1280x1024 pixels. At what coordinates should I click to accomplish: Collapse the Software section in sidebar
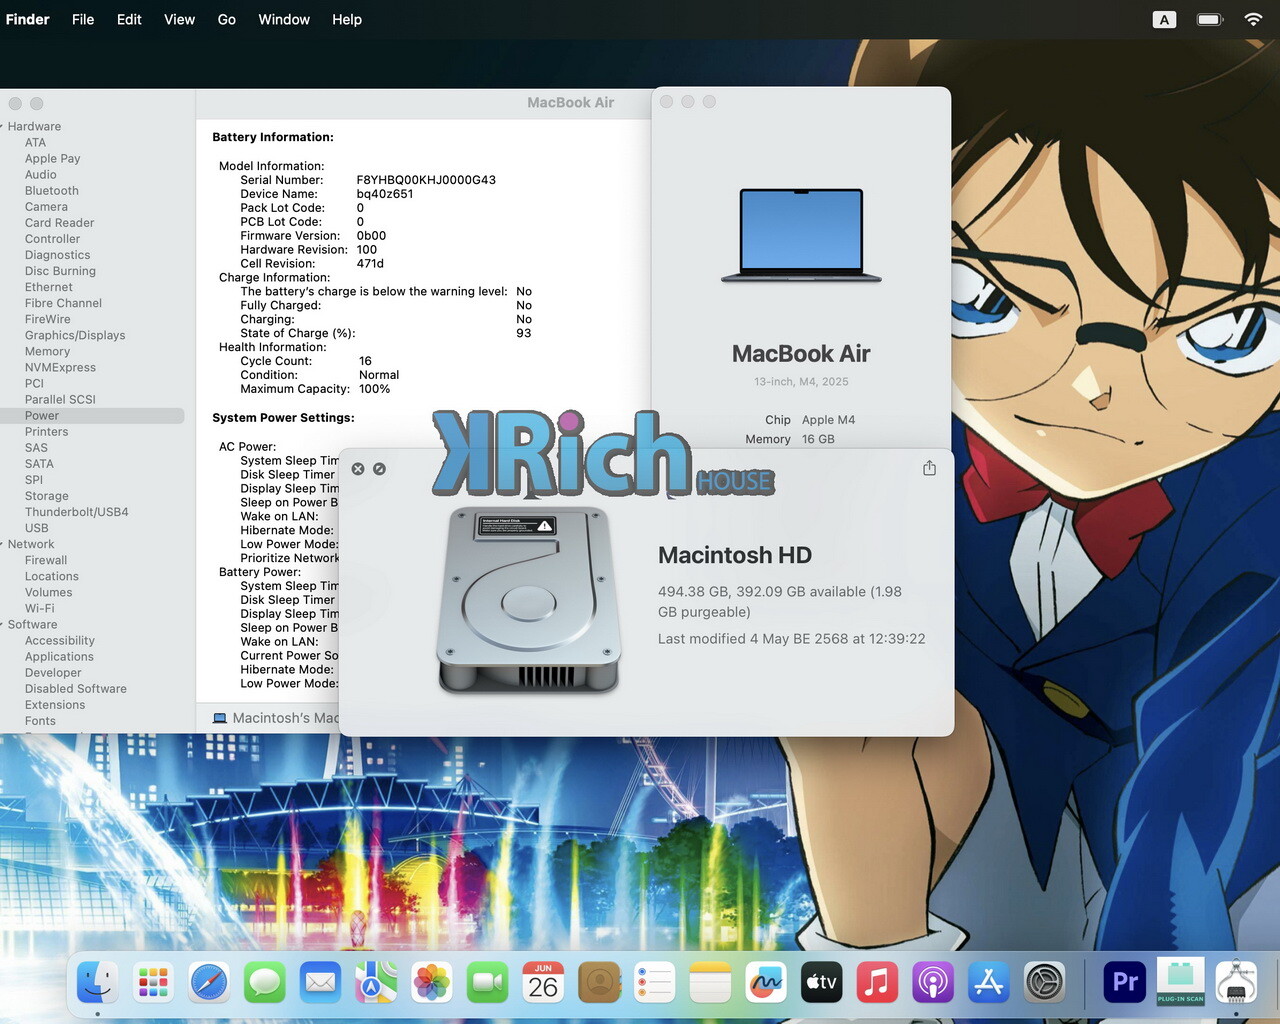click(2, 625)
